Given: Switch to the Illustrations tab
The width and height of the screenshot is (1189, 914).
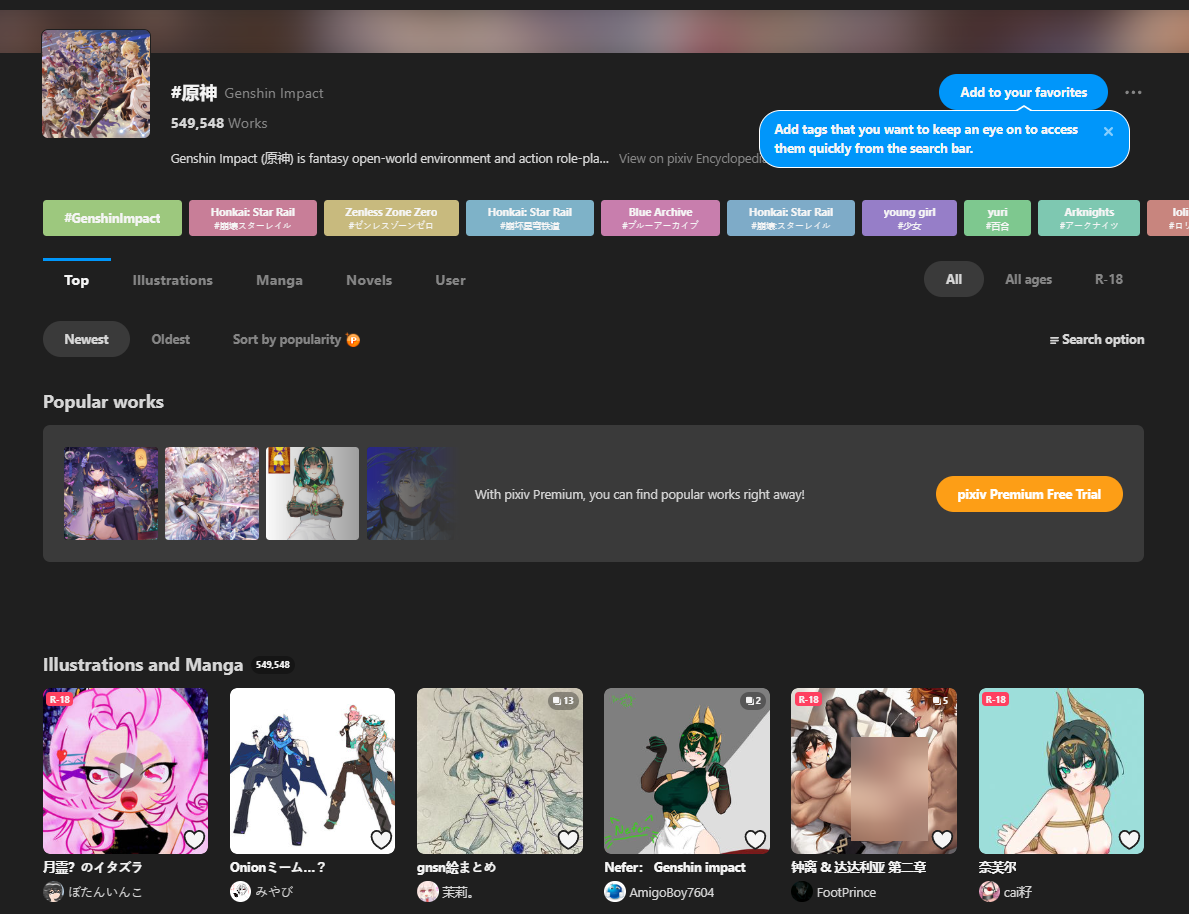Looking at the screenshot, I should point(172,281).
